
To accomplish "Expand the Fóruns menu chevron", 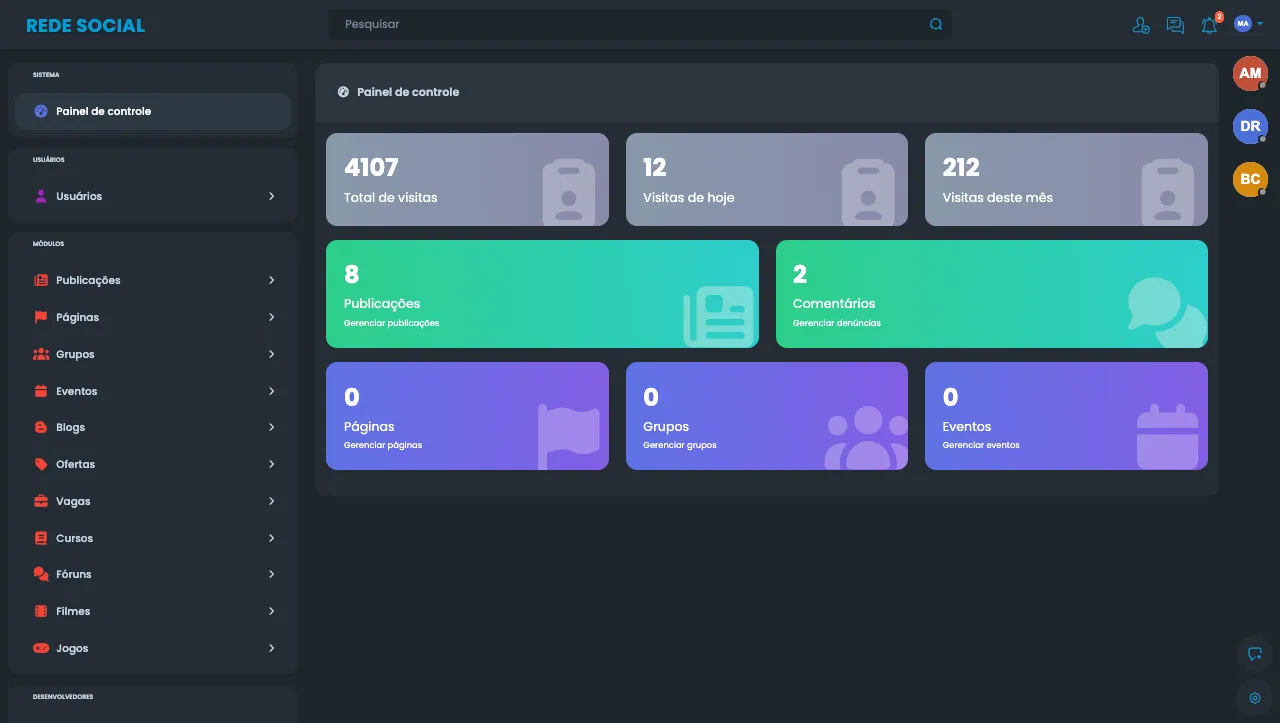I will [x=271, y=574].
